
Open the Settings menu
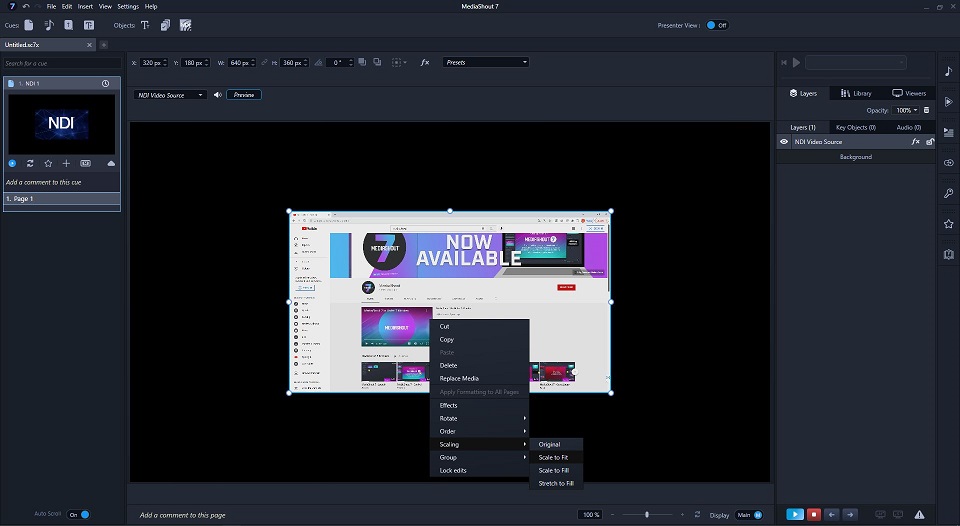[x=128, y=6]
